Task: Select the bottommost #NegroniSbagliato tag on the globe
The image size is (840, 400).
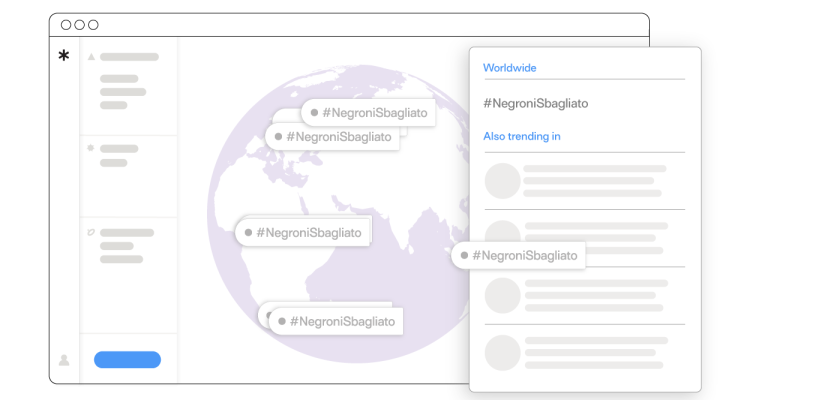Action: pyautogui.click(x=336, y=321)
